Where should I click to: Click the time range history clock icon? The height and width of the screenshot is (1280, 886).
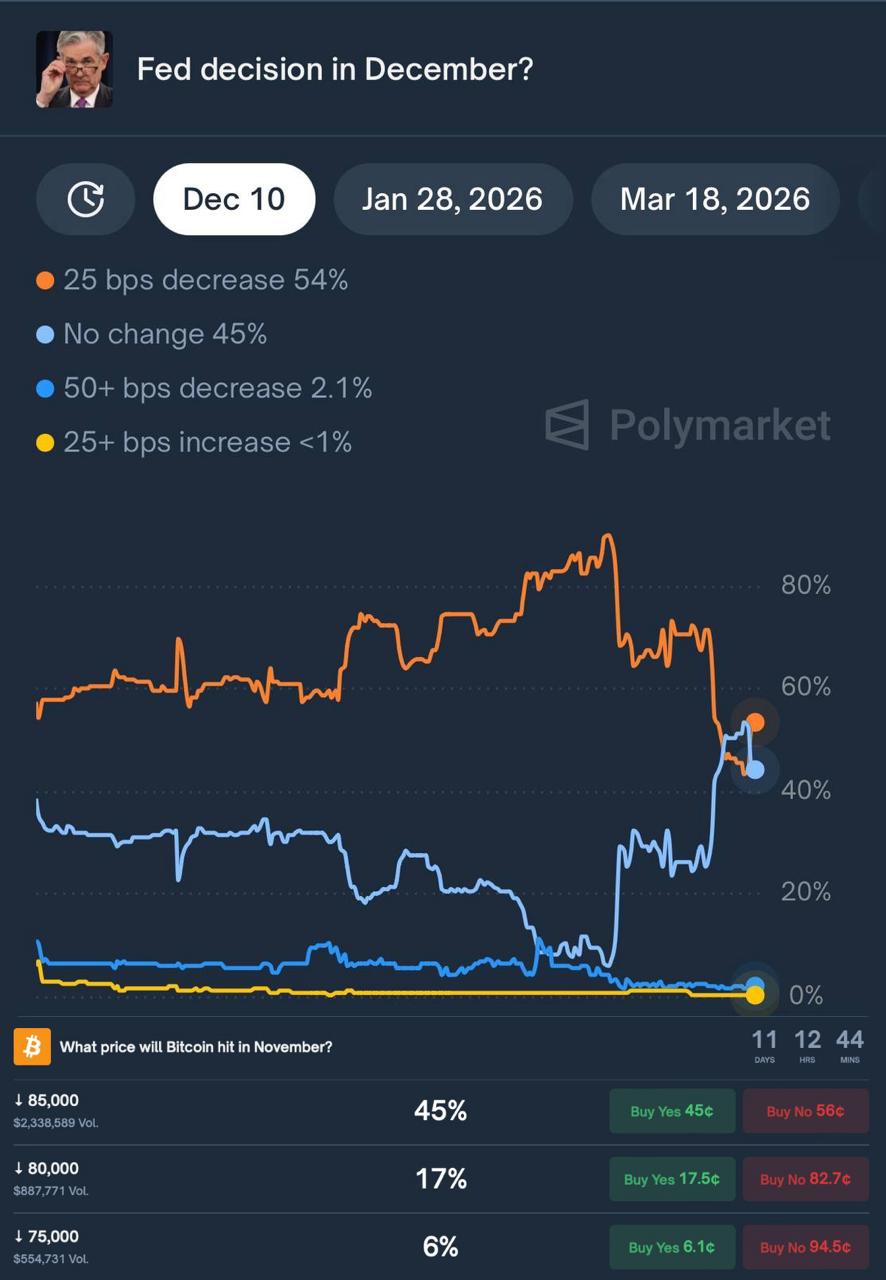coord(85,198)
